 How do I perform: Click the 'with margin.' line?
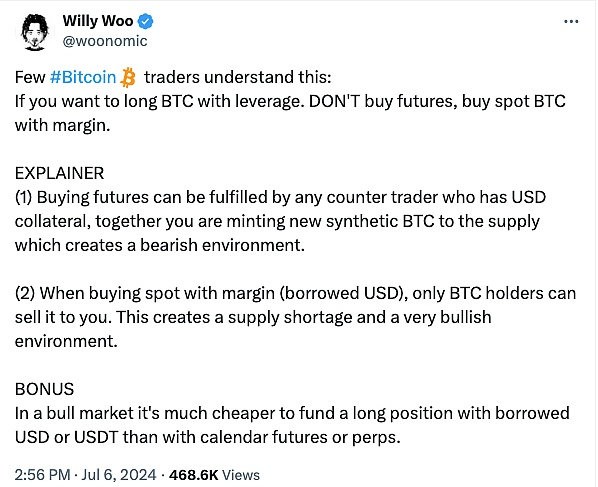click(x=63, y=125)
